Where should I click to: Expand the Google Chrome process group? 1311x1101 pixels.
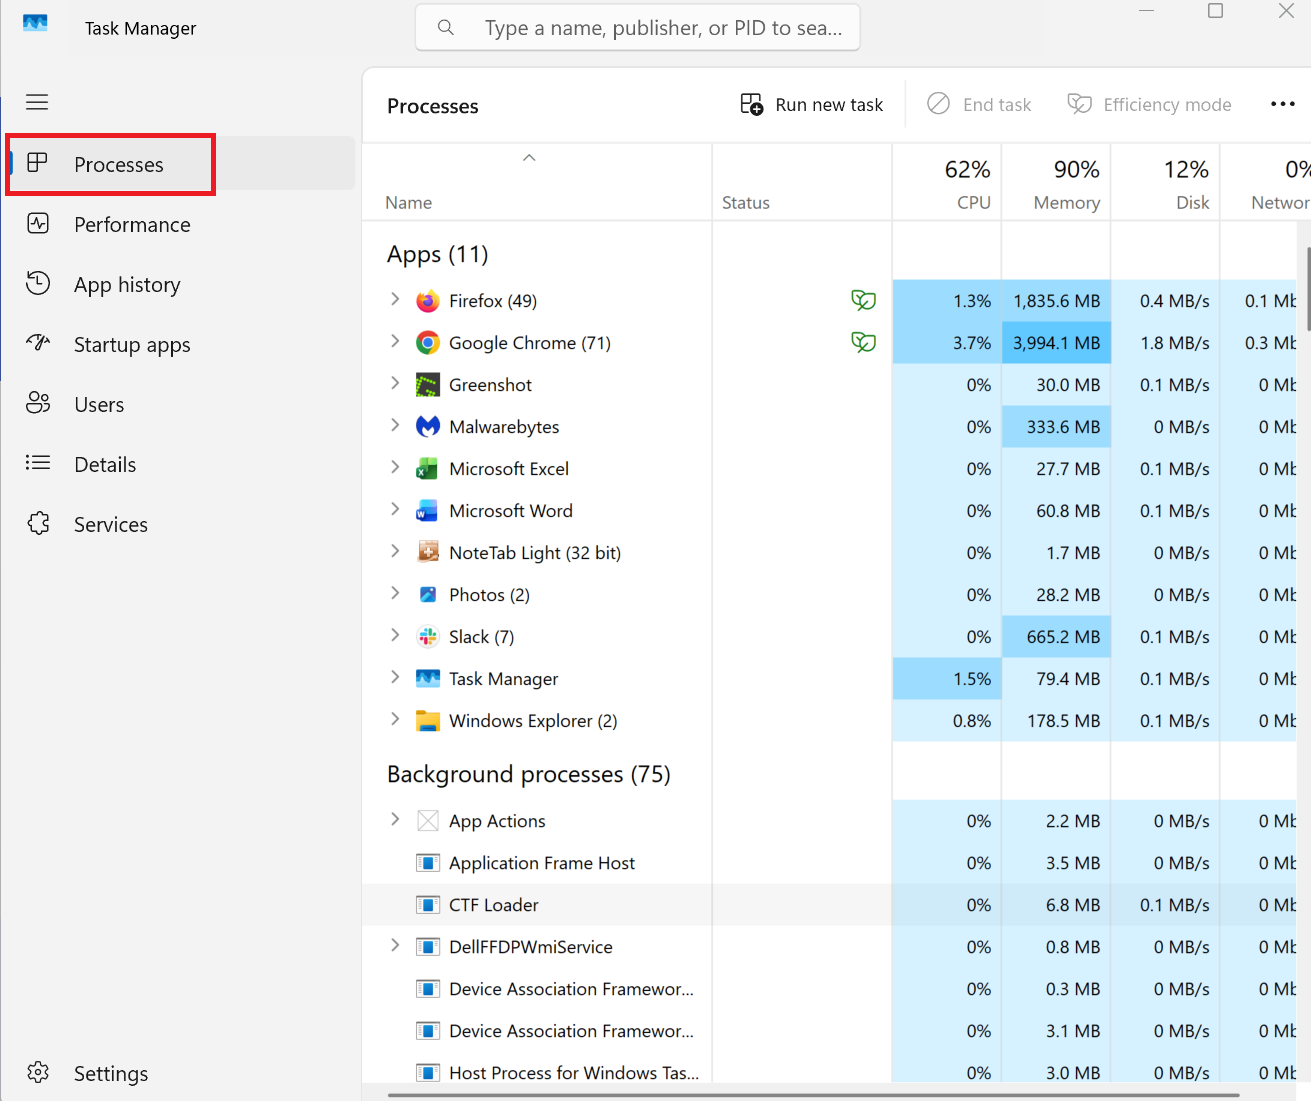[x=395, y=342]
